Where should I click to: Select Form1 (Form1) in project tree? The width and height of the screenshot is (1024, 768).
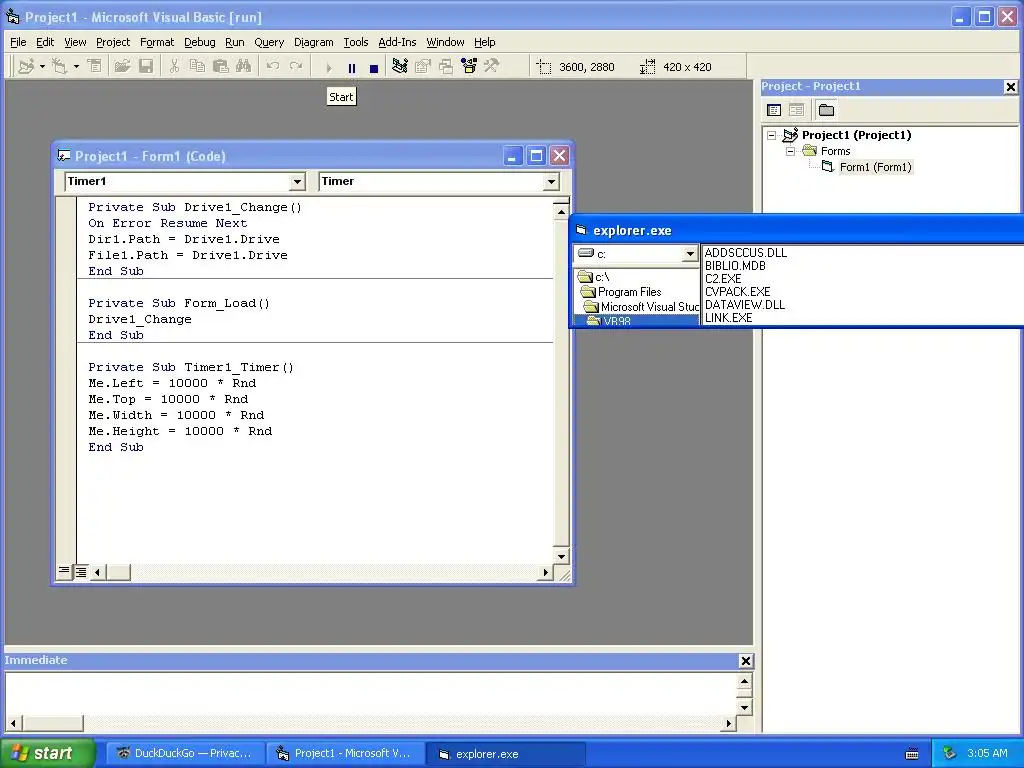(x=875, y=167)
